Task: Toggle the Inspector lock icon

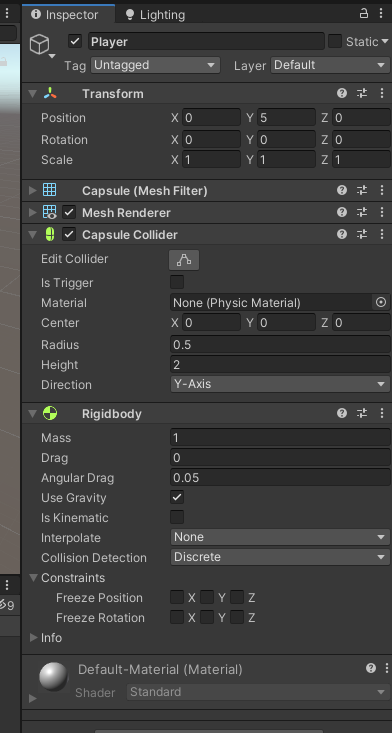Action: point(363,14)
